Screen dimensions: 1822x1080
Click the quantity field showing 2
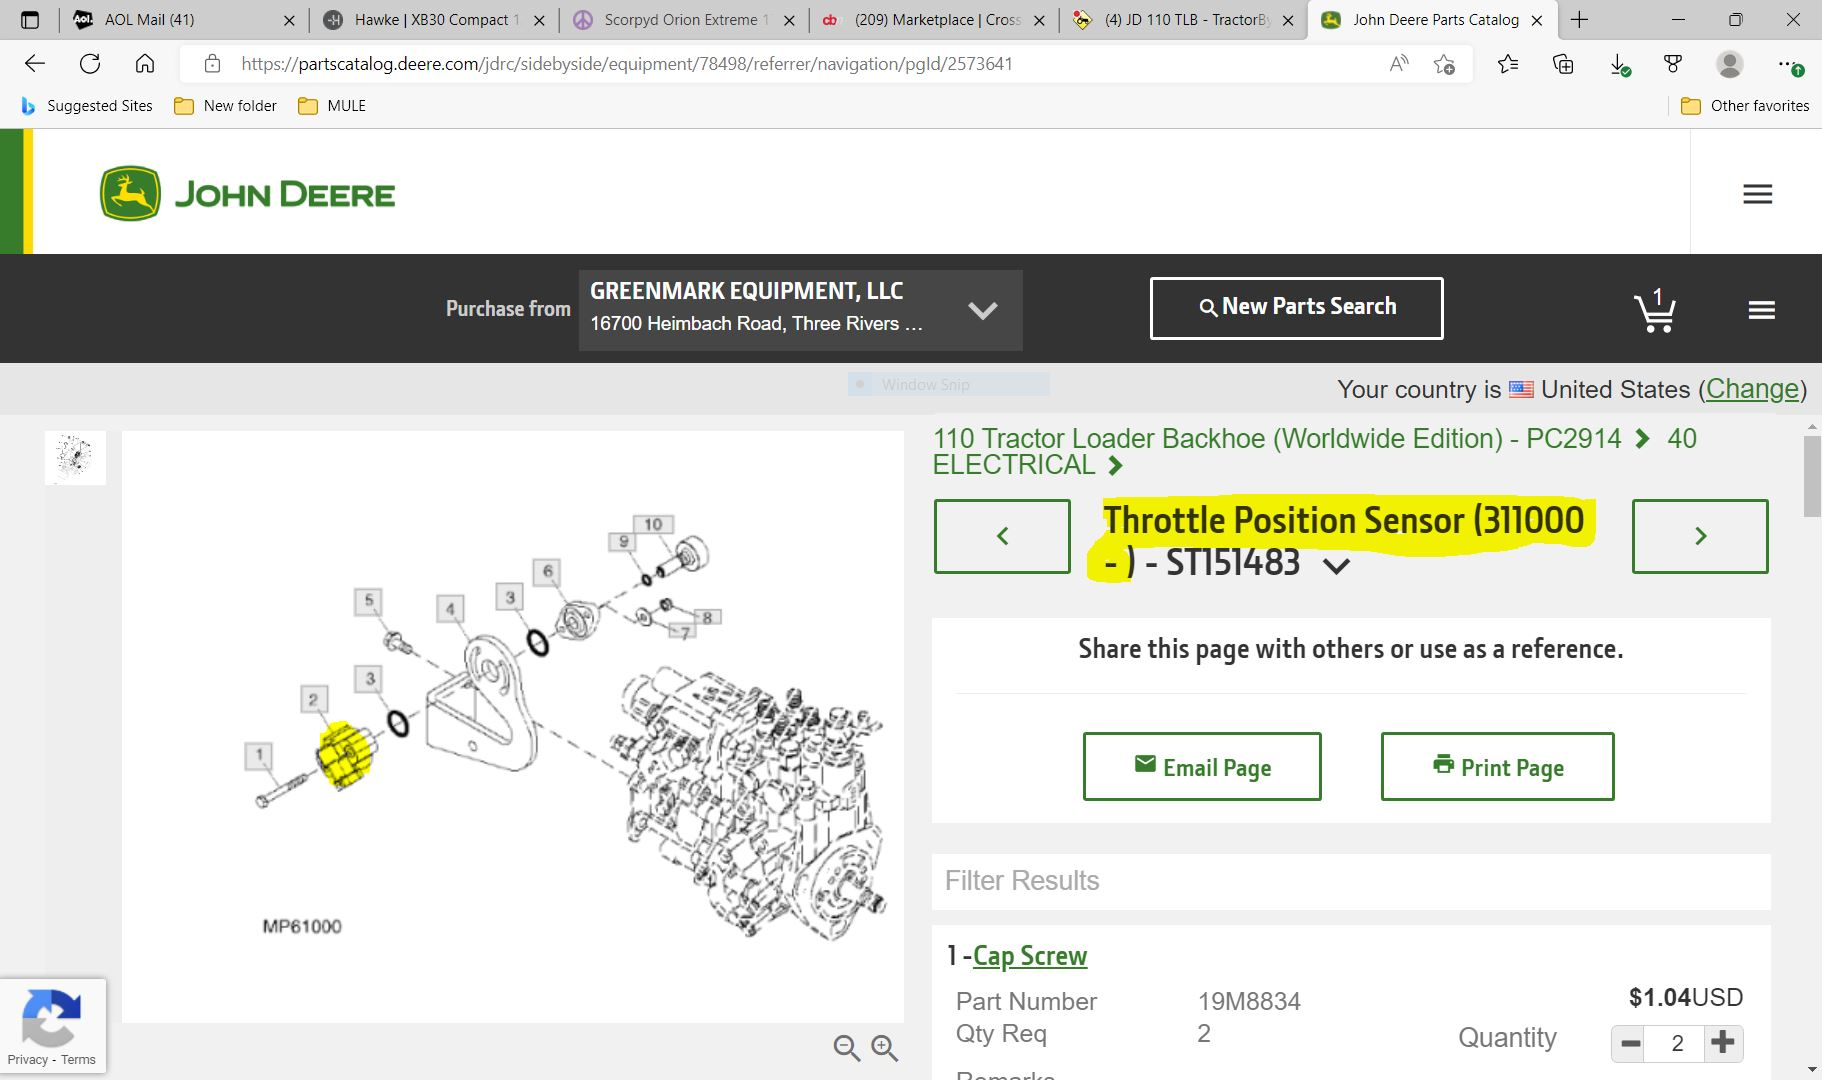coord(1677,1044)
